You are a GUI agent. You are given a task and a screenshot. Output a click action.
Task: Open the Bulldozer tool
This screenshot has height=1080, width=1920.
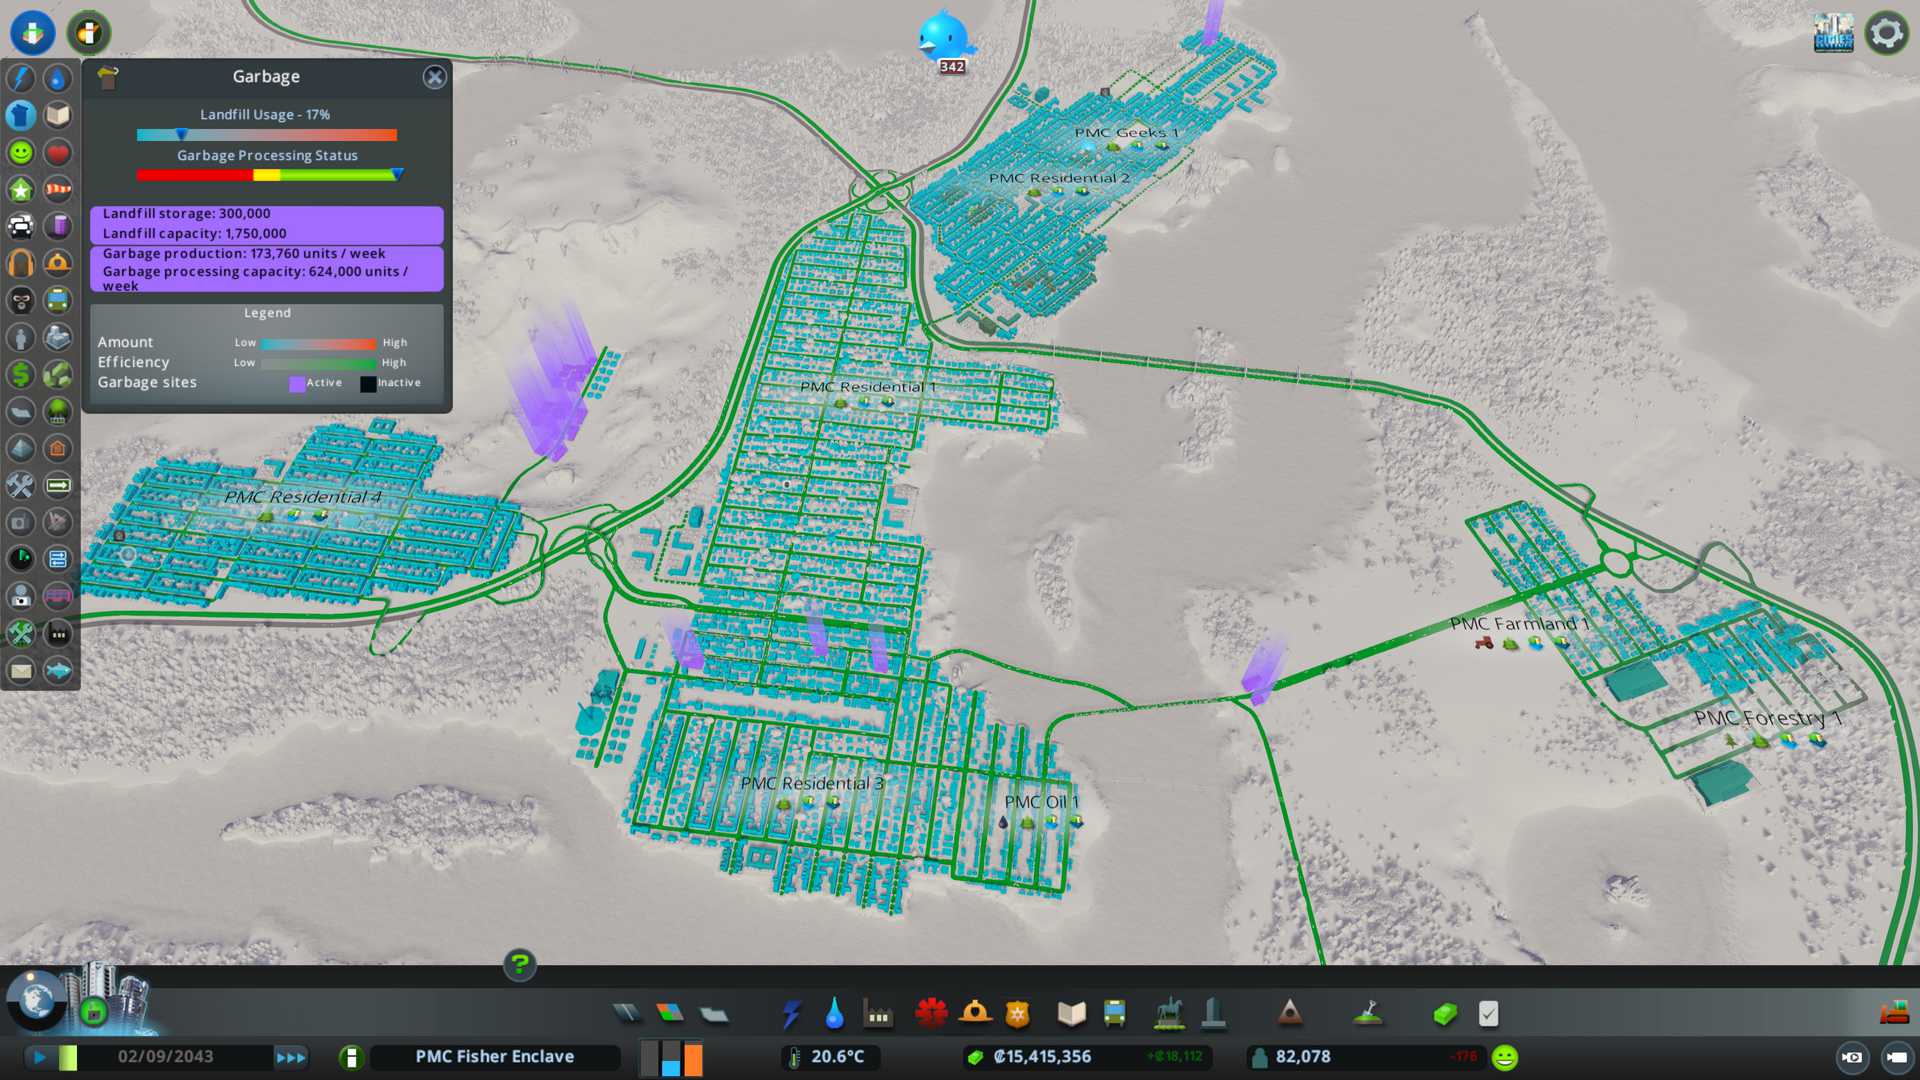[1894, 1014]
